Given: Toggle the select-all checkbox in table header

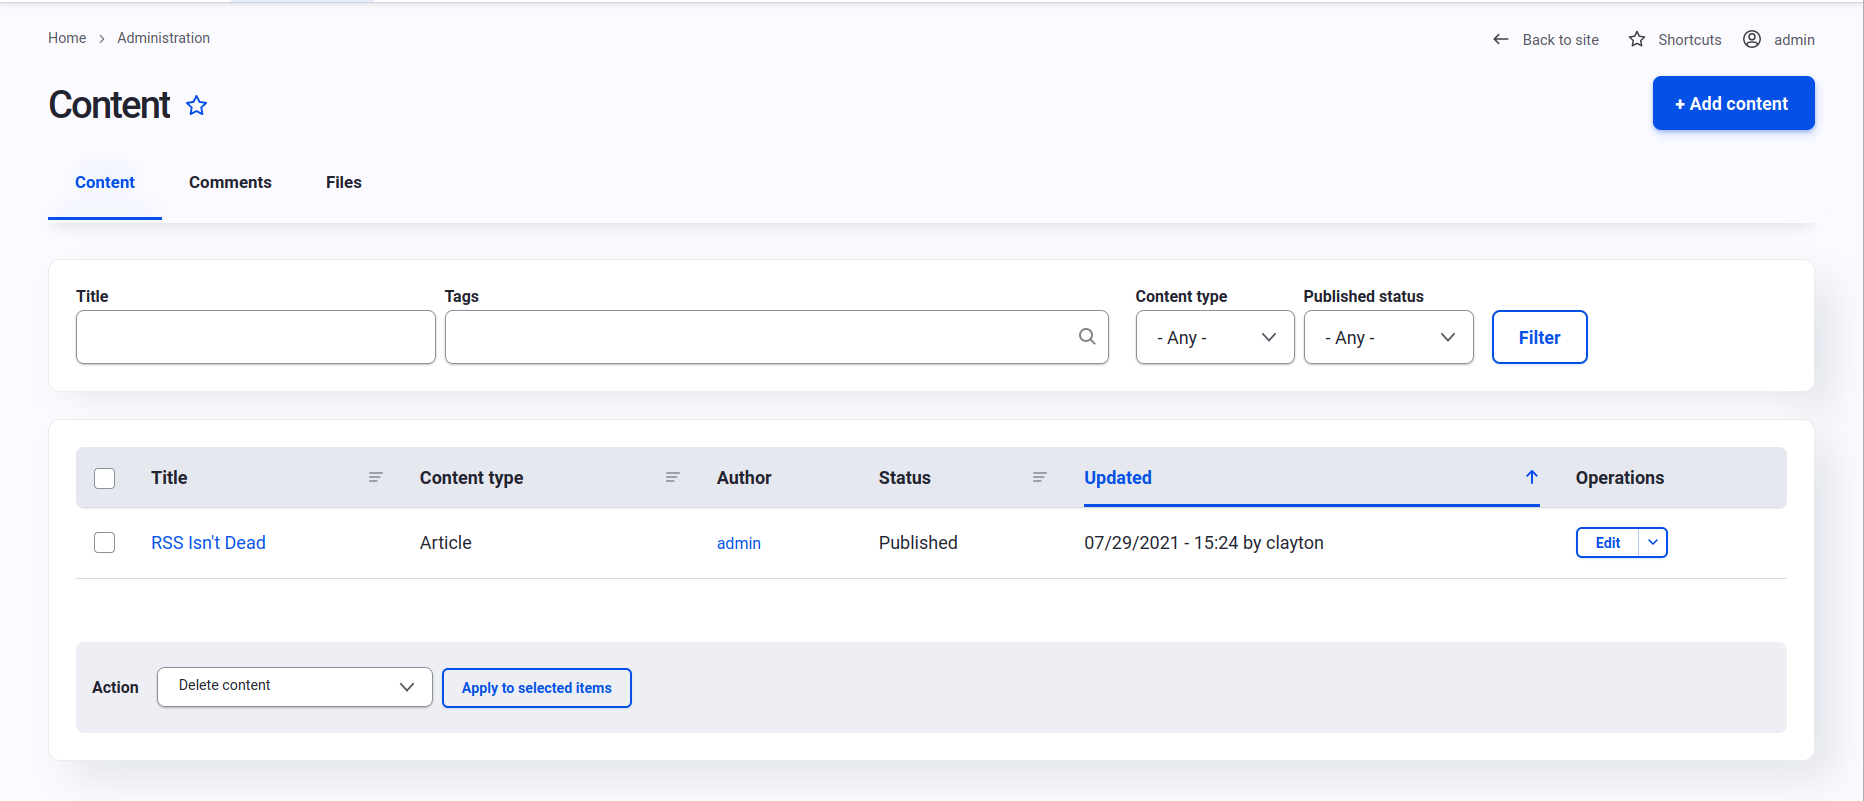Looking at the screenshot, I should click(105, 478).
